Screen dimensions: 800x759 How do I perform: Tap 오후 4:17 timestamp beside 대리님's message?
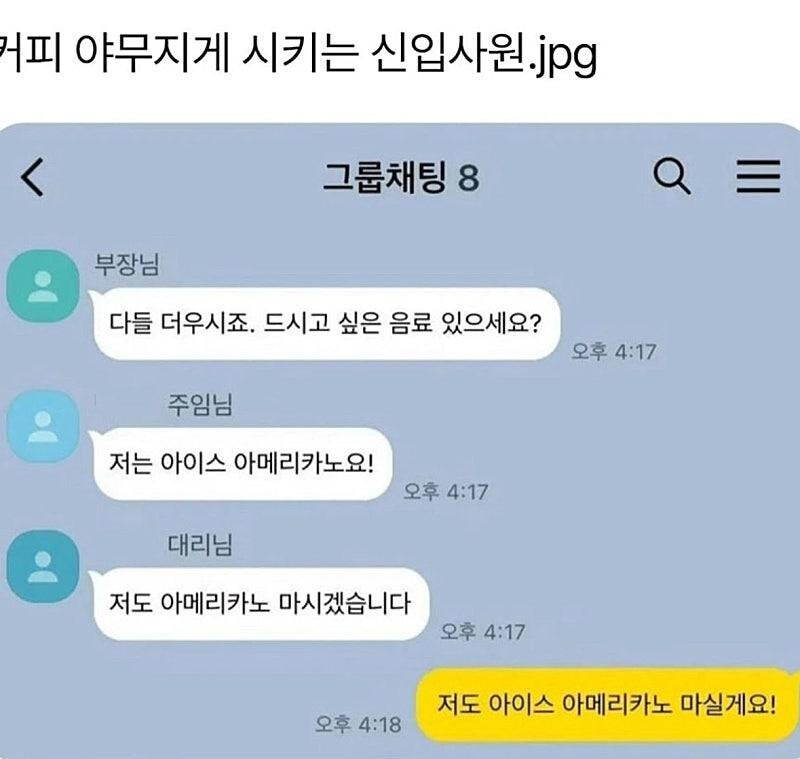pyautogui.click(x=482, y=632)
